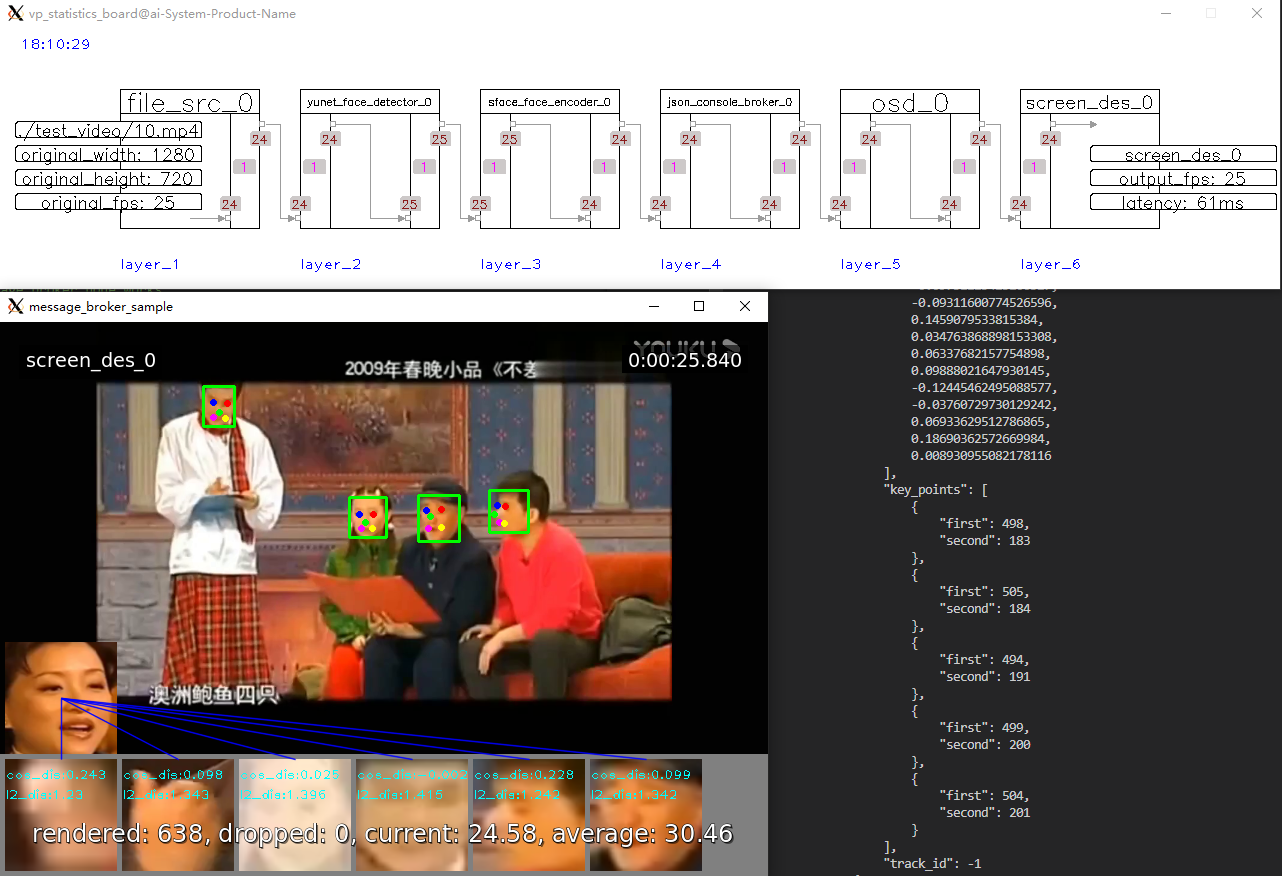The image size is (1282, 876).
Task: Click the X icon in vp_statistics_board title bar
Action: click(x=15, y=14)
